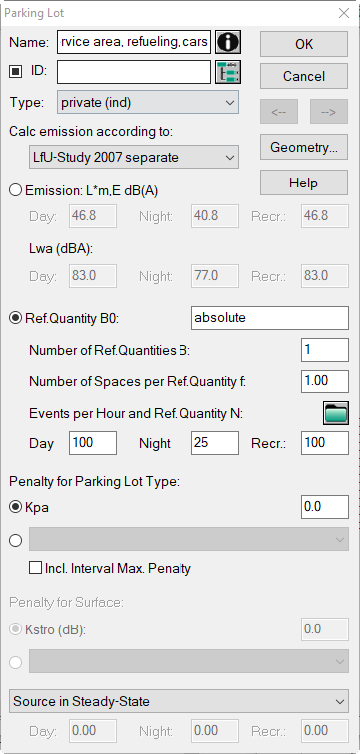This screenshot has height=754, width=360.
Task: Select the Emission L*m,E dB(A) radio button
Action: click(x=16, y=190)
